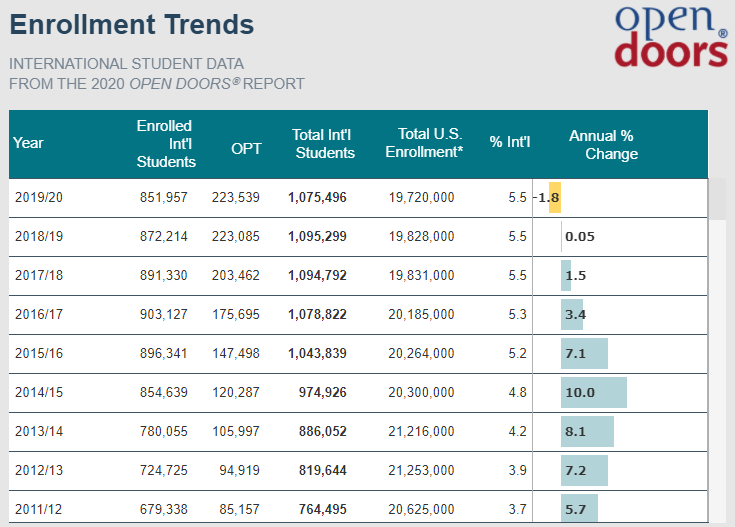Click the Annual % Change header

coord(602,144)
